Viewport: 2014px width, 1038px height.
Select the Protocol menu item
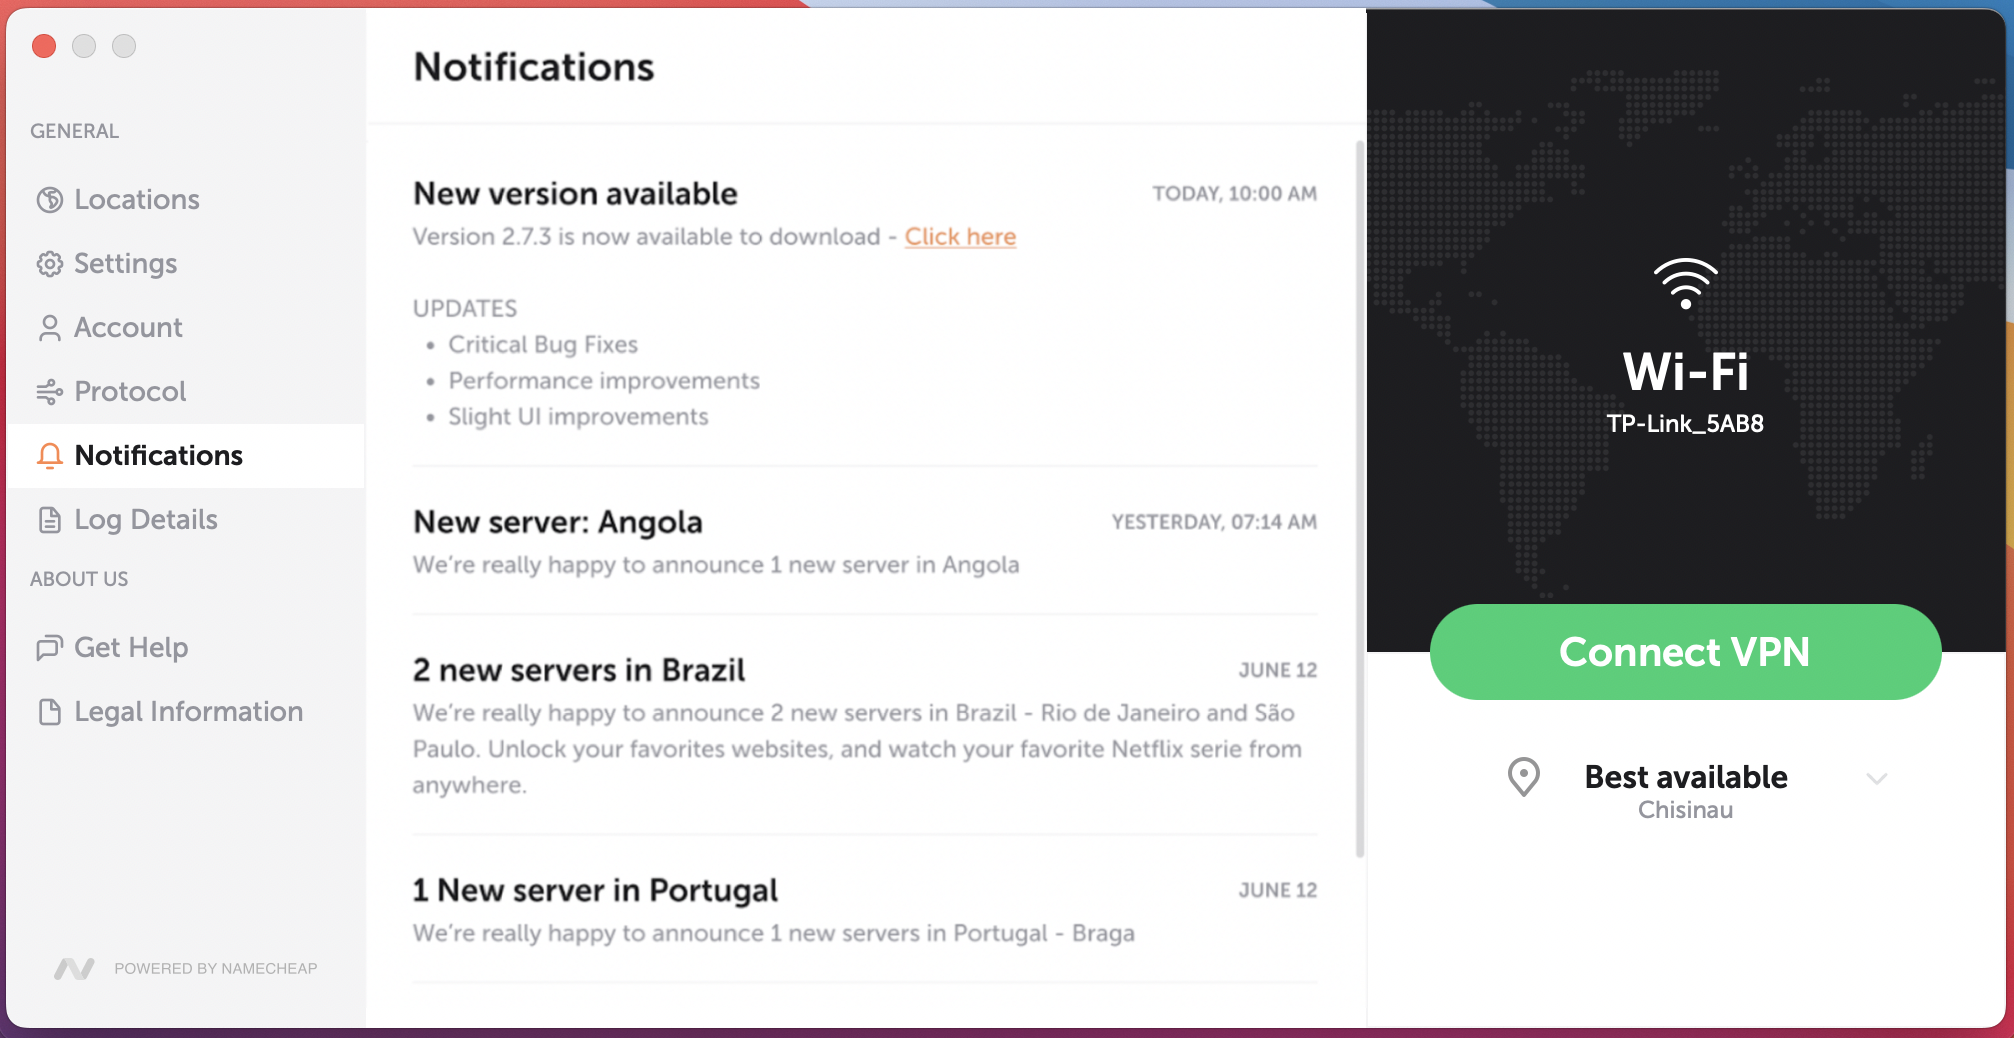(x=186, y=392)
